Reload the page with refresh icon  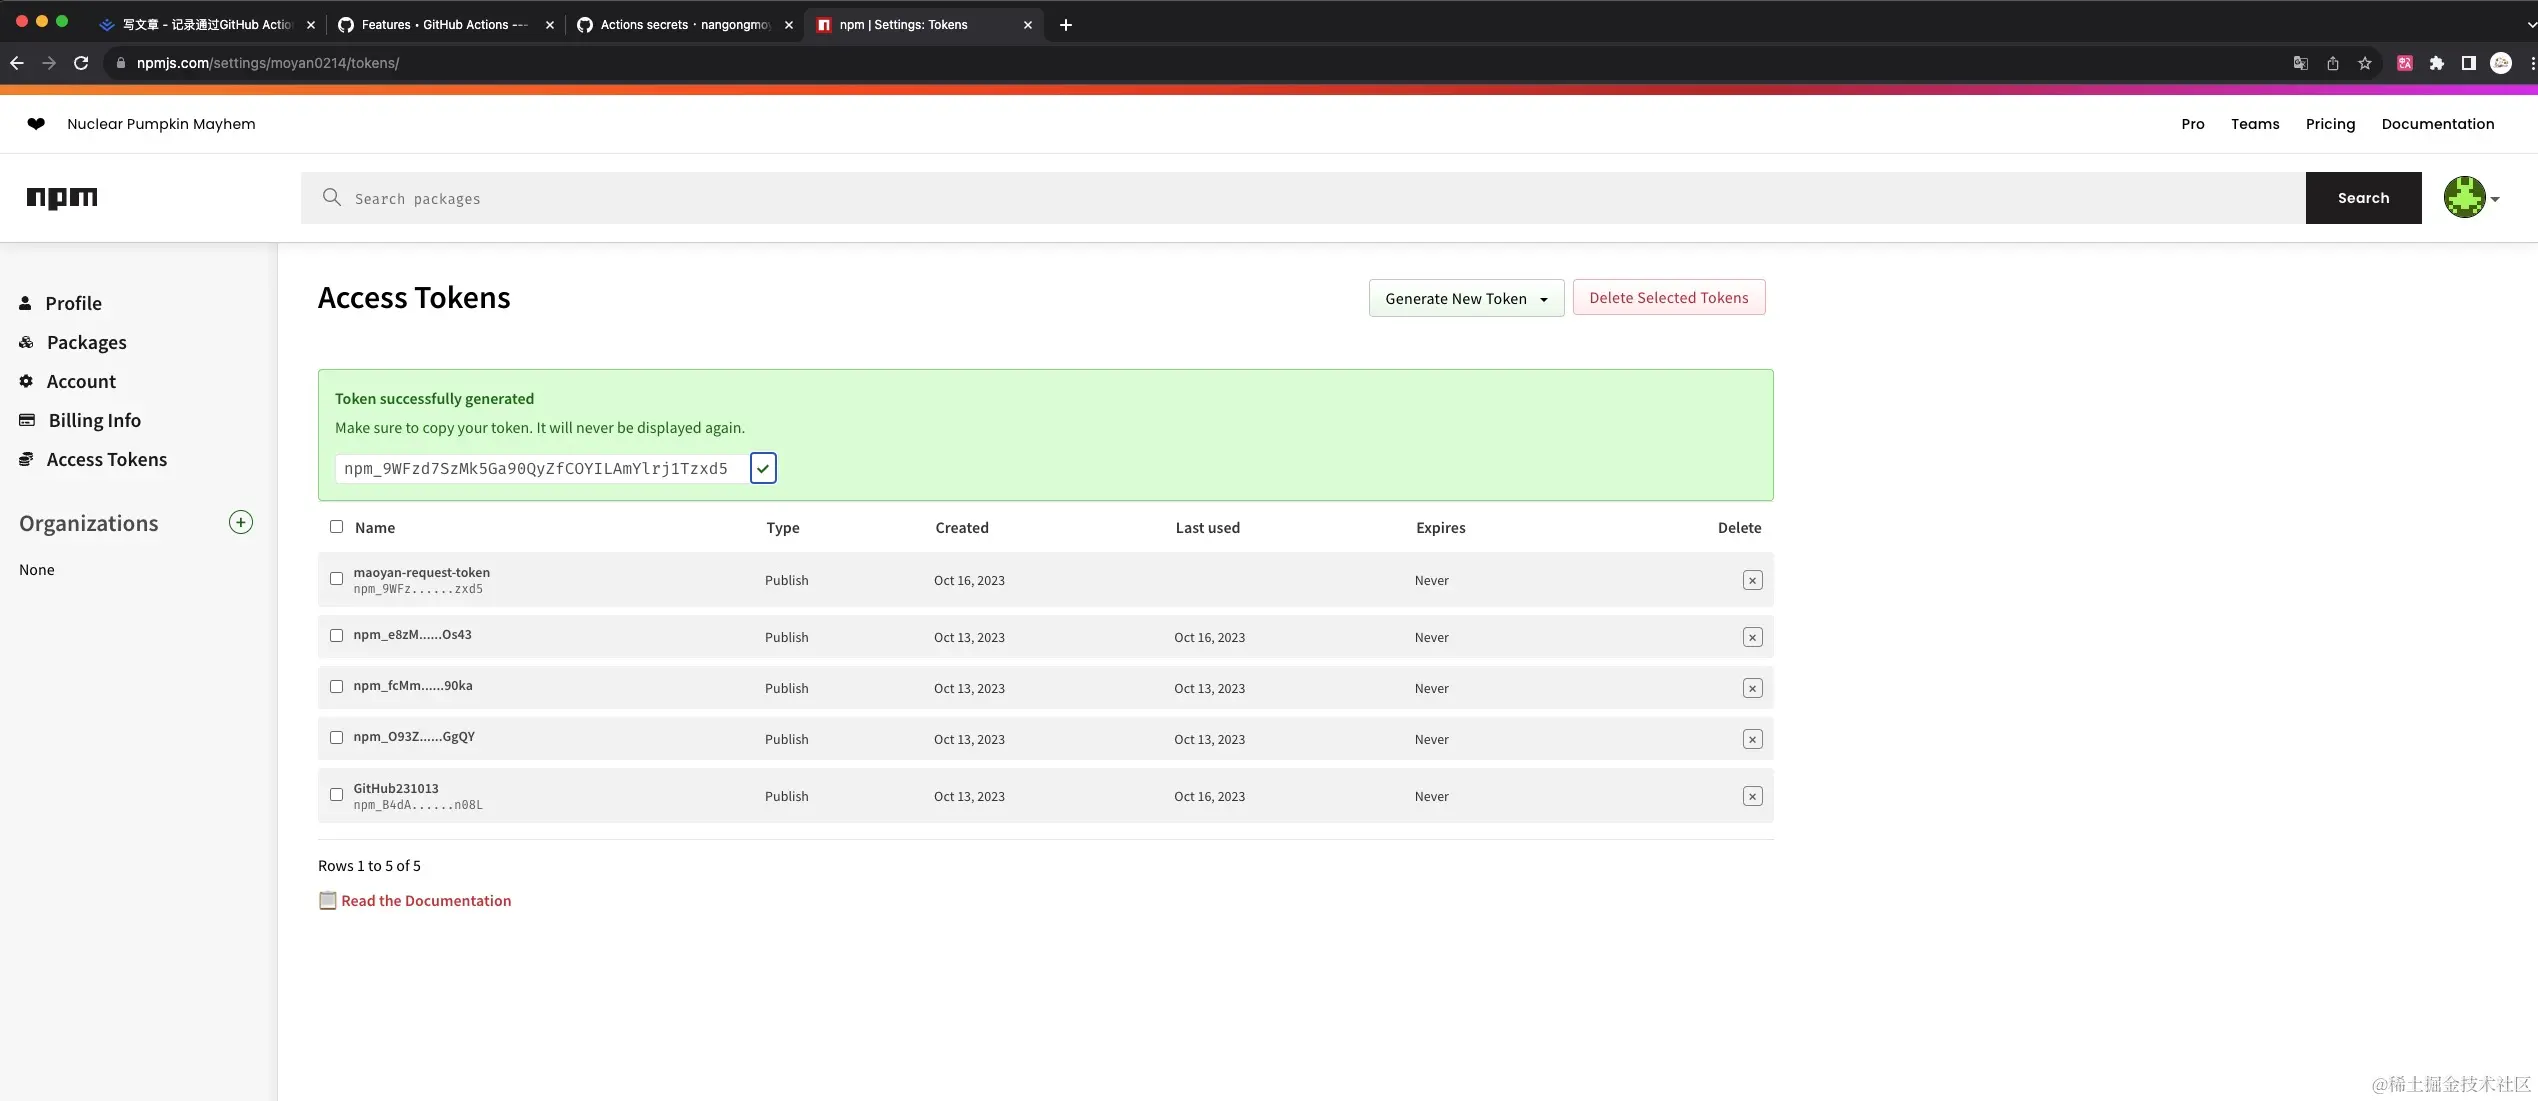pos(81,63)
